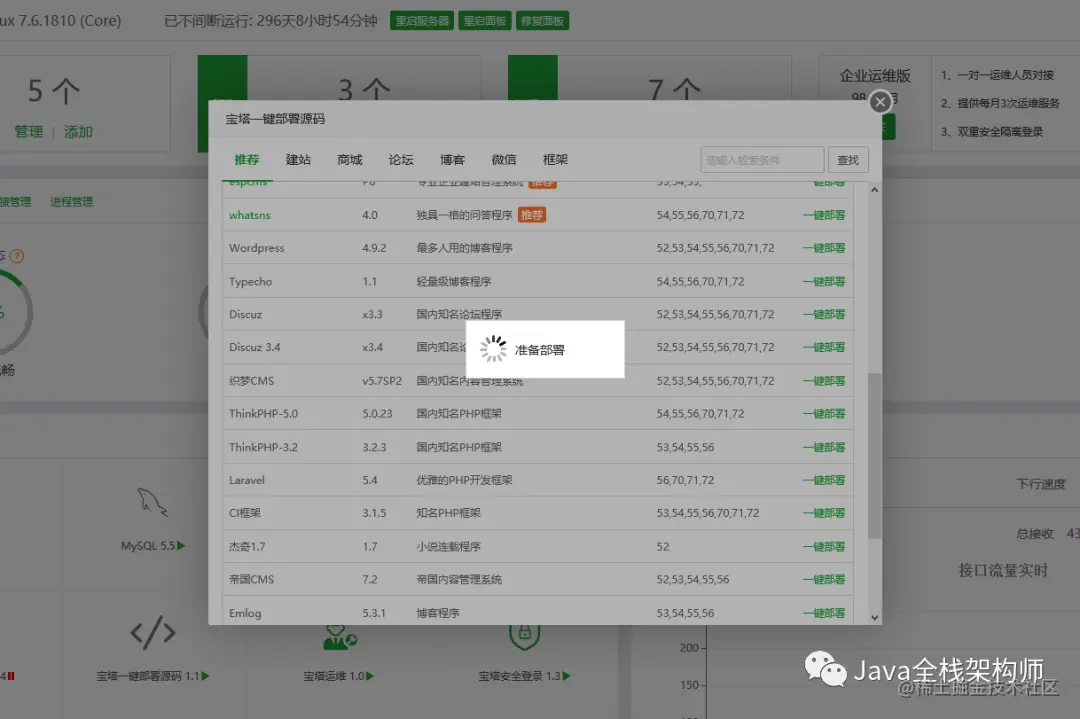Click version 5.0.23 cell

[x=377, y=414]
